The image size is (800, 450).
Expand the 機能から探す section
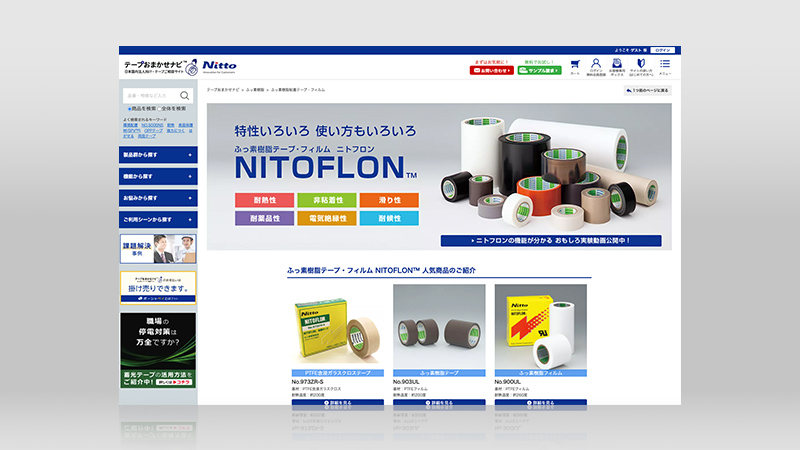tap(158, 176)
